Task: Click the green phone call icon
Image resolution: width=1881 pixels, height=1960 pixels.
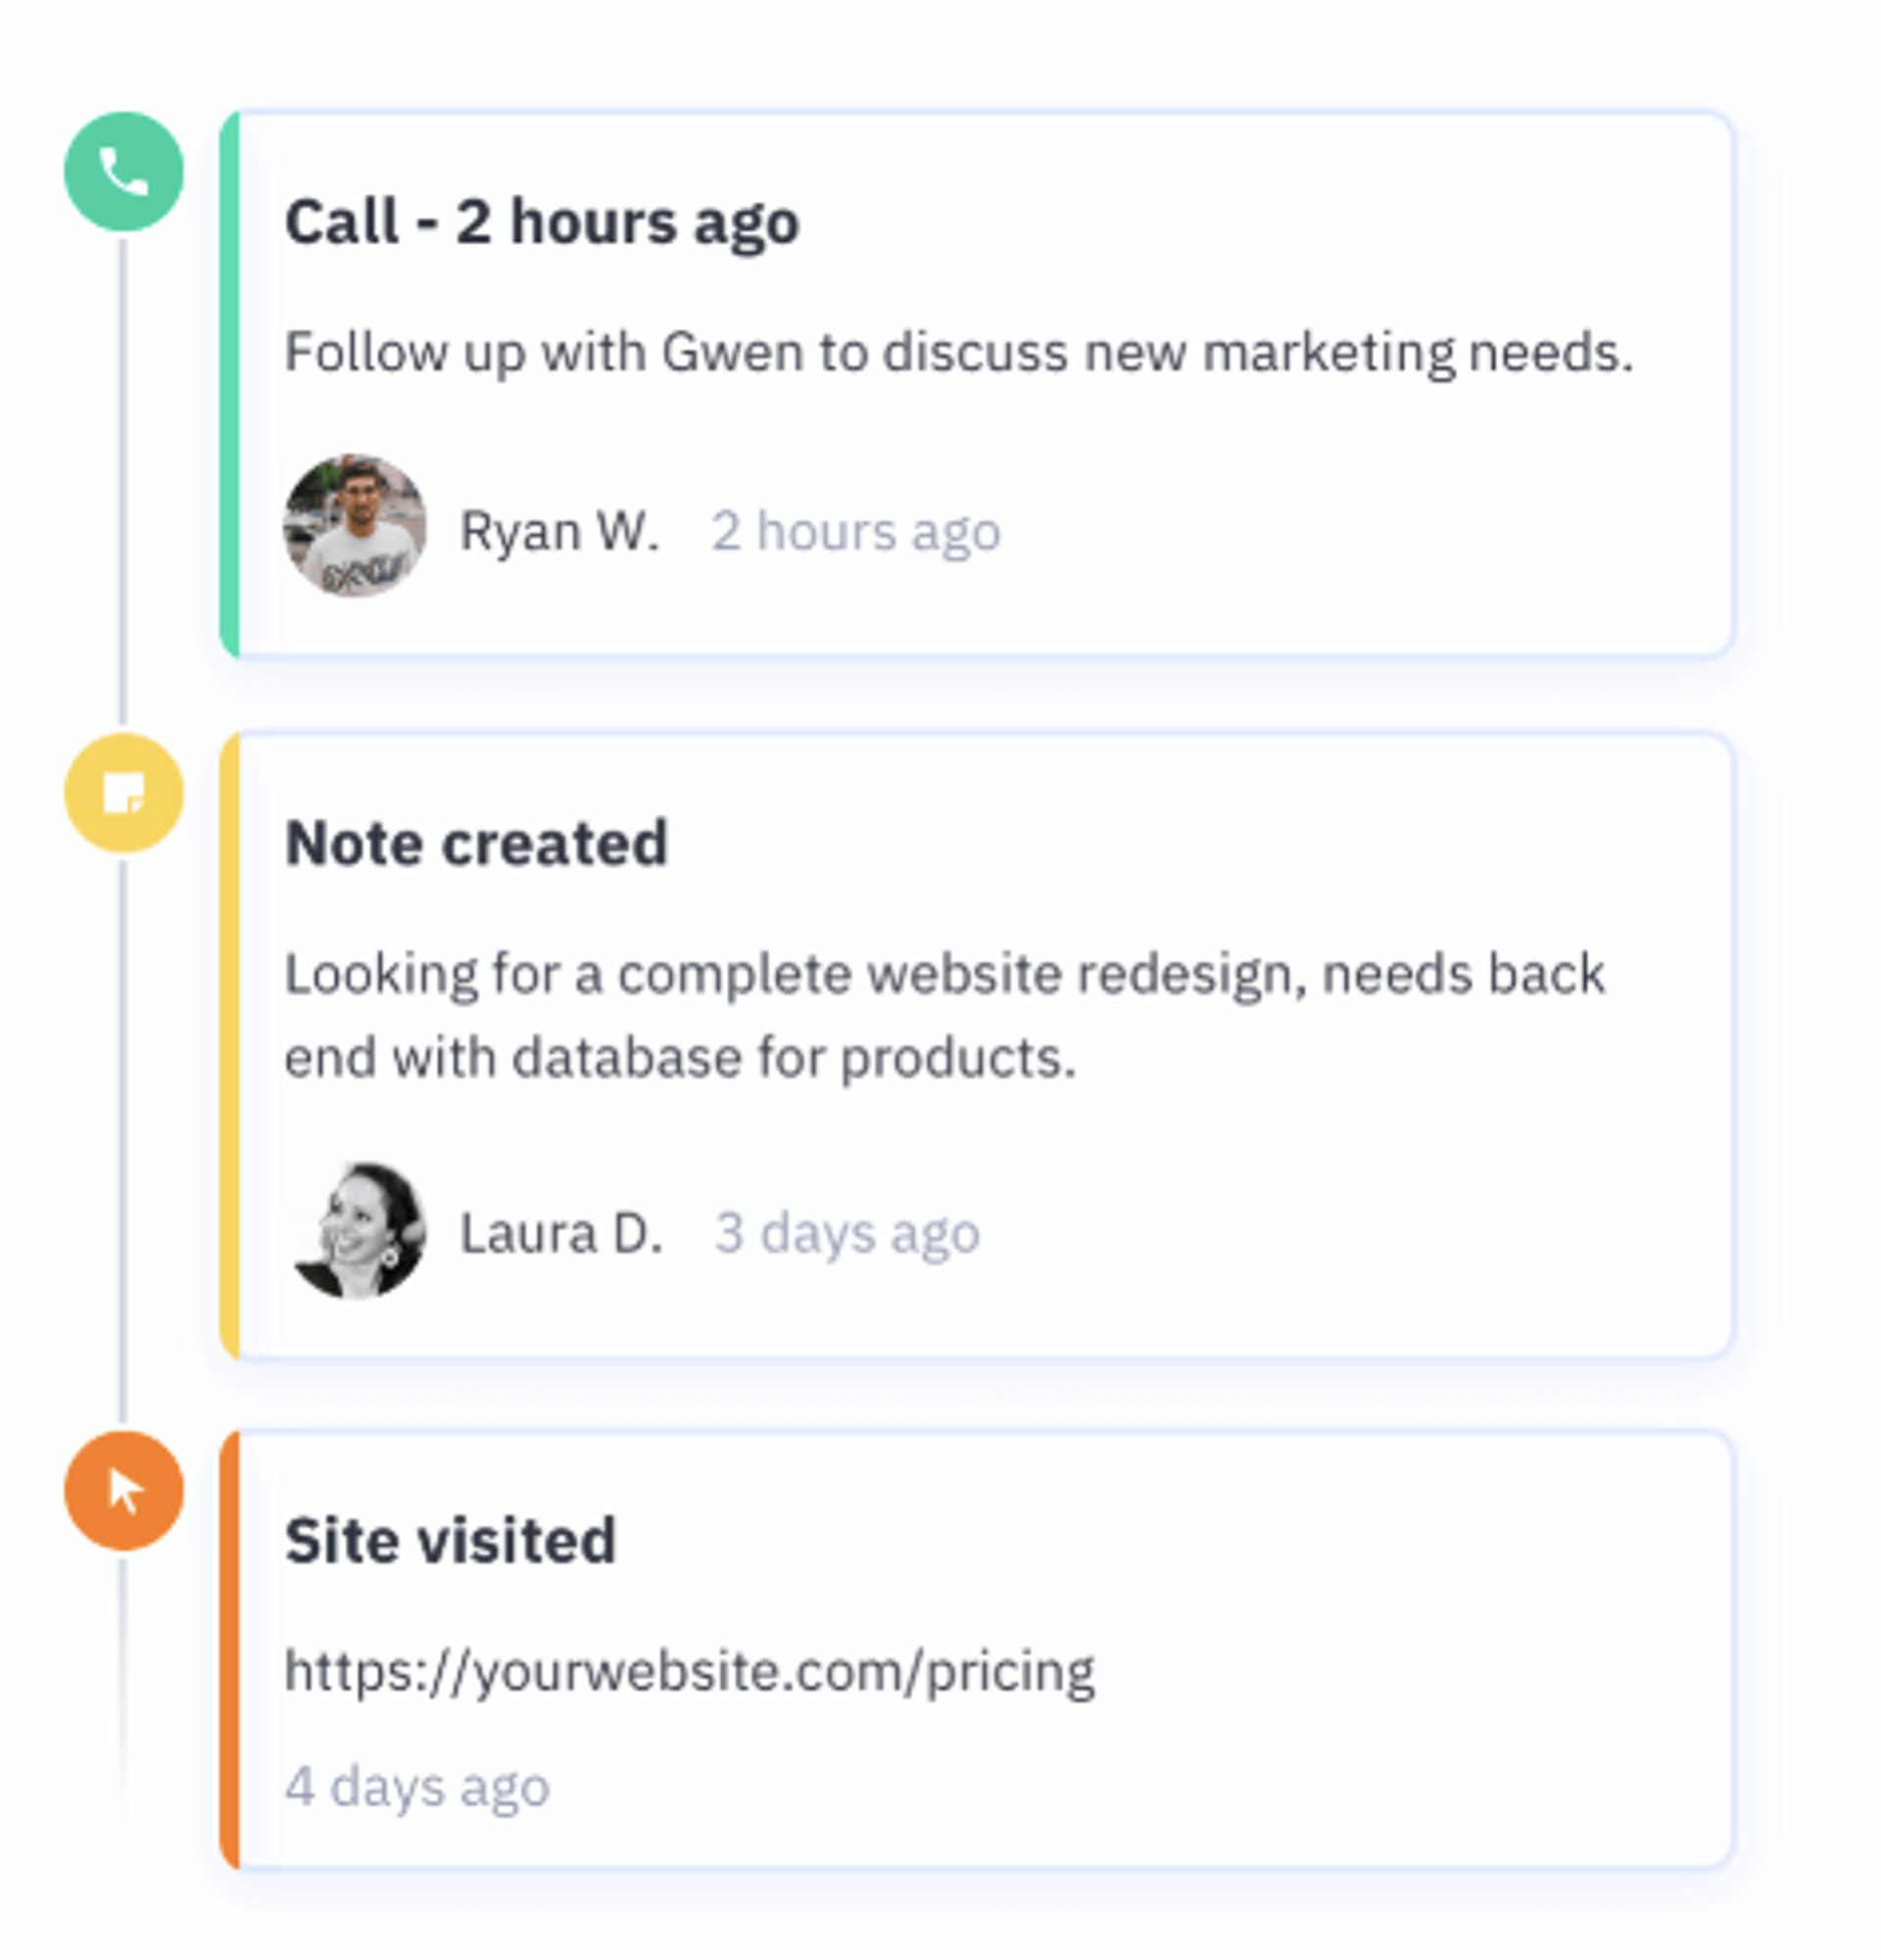Action: click(x=124, y=172)
